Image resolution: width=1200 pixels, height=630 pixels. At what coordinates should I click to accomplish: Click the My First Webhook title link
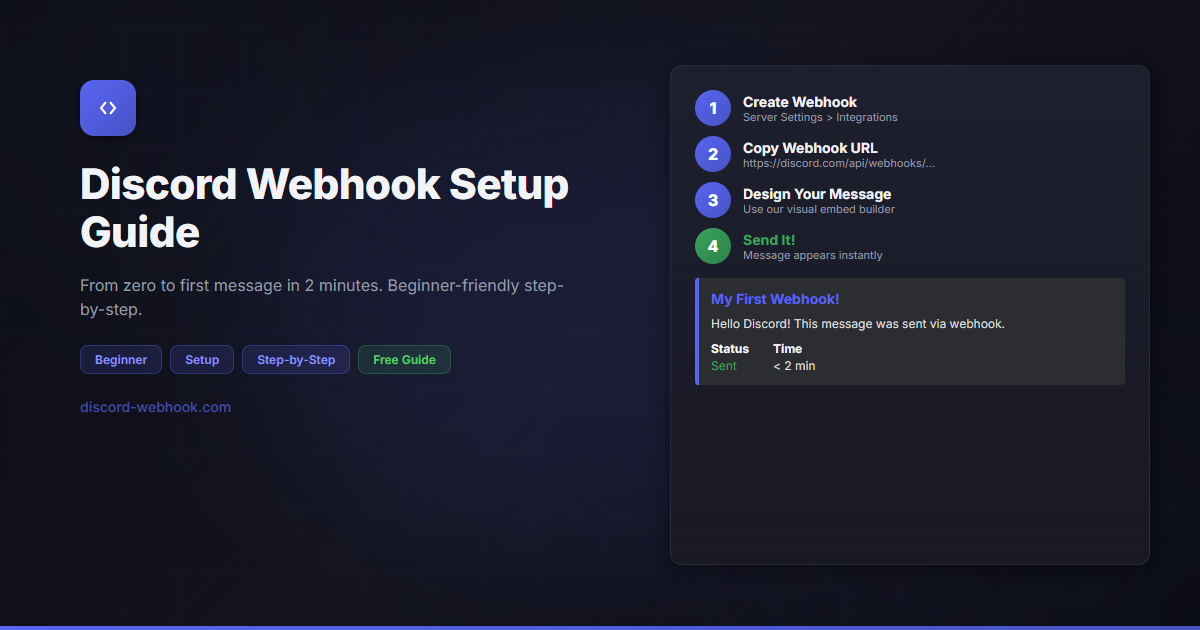coord(775,299)
